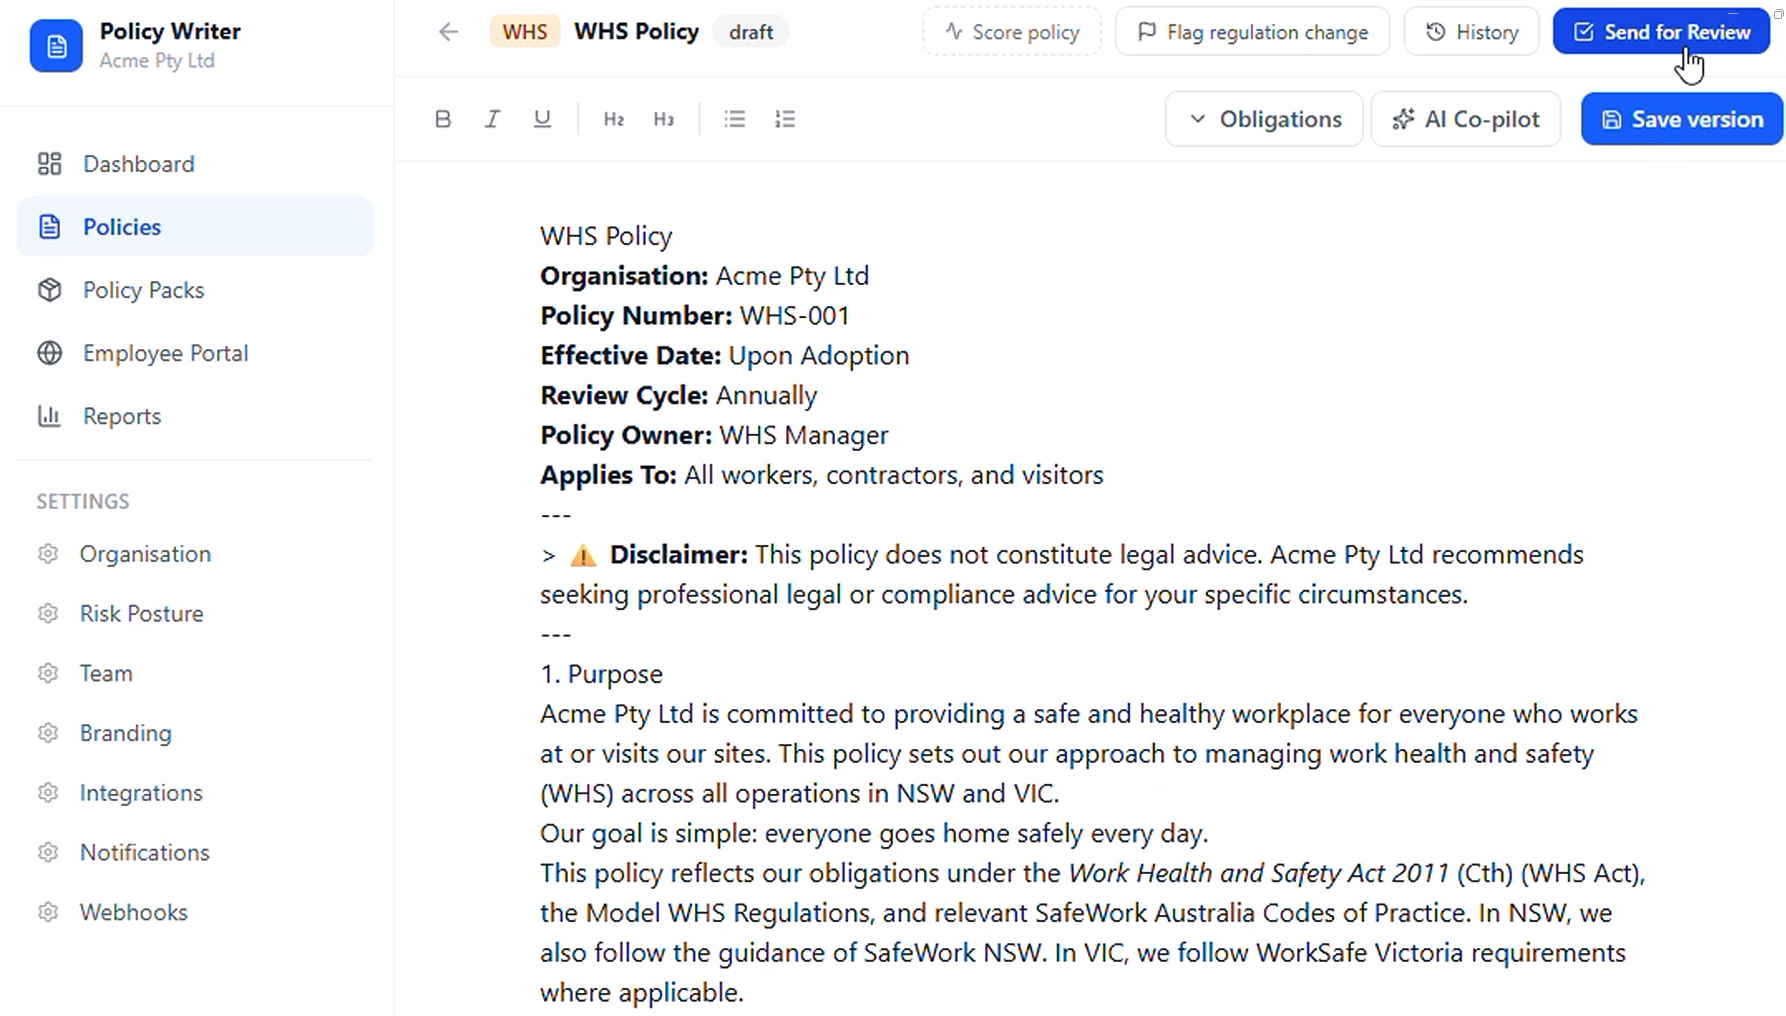Open Notifications settings
The image size is (1786, 1016).
(x=195, y=853)
